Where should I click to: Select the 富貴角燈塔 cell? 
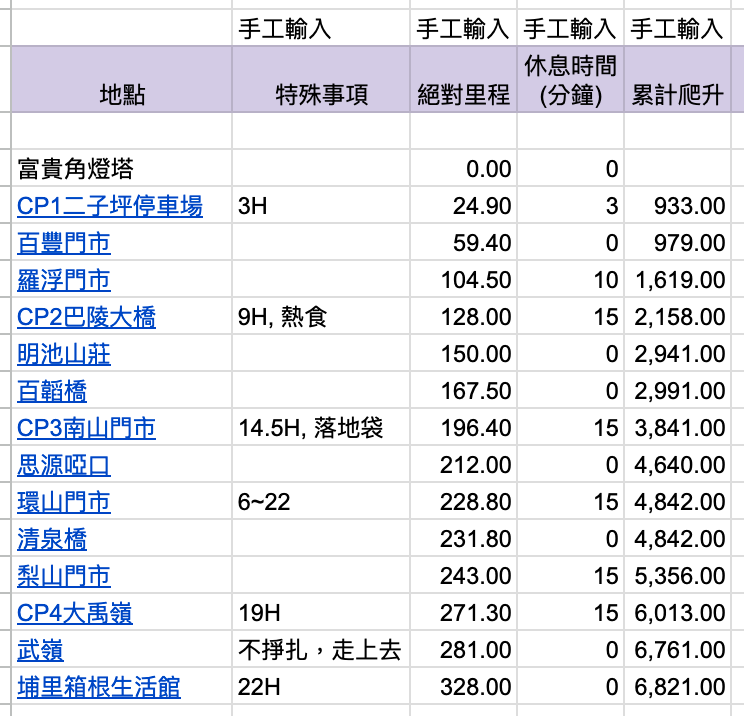(x=121, y=168)
